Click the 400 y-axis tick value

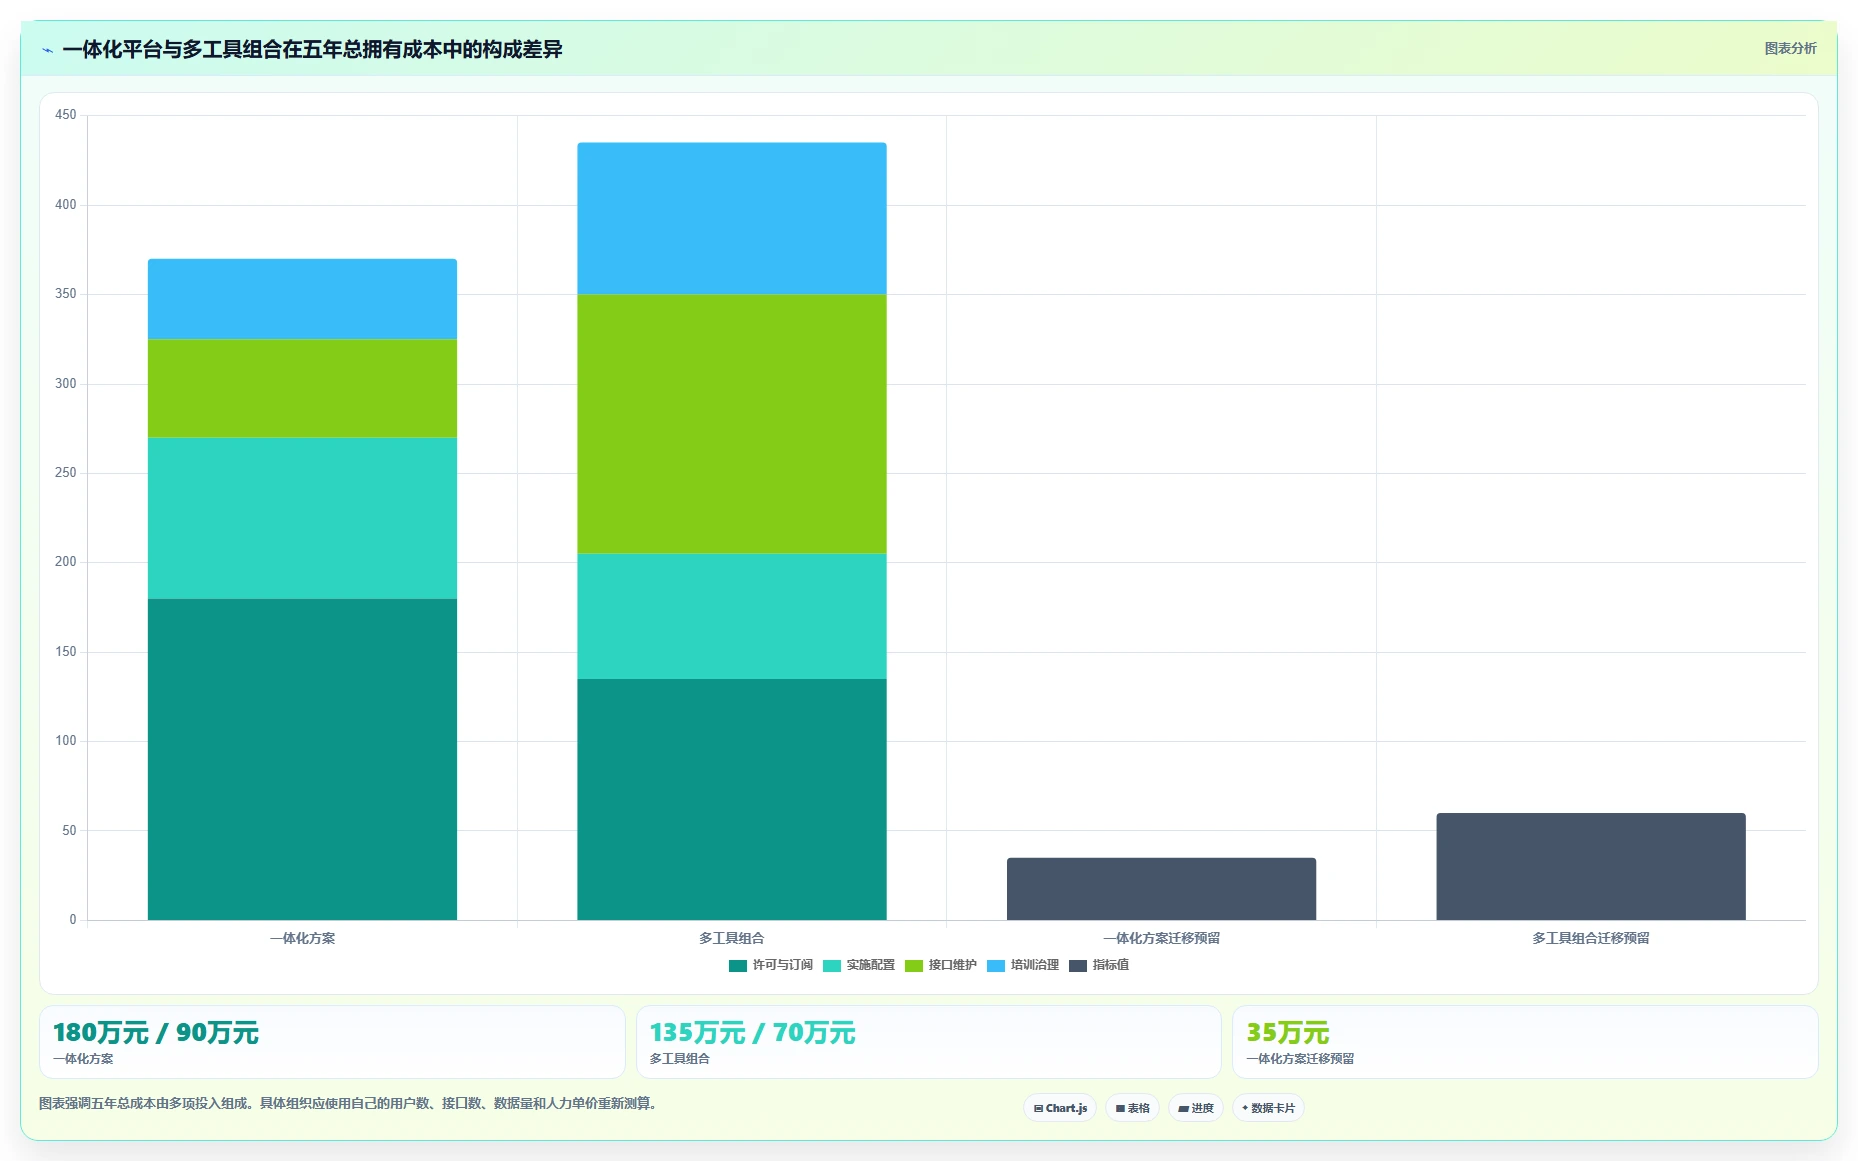tap(66, 205)
